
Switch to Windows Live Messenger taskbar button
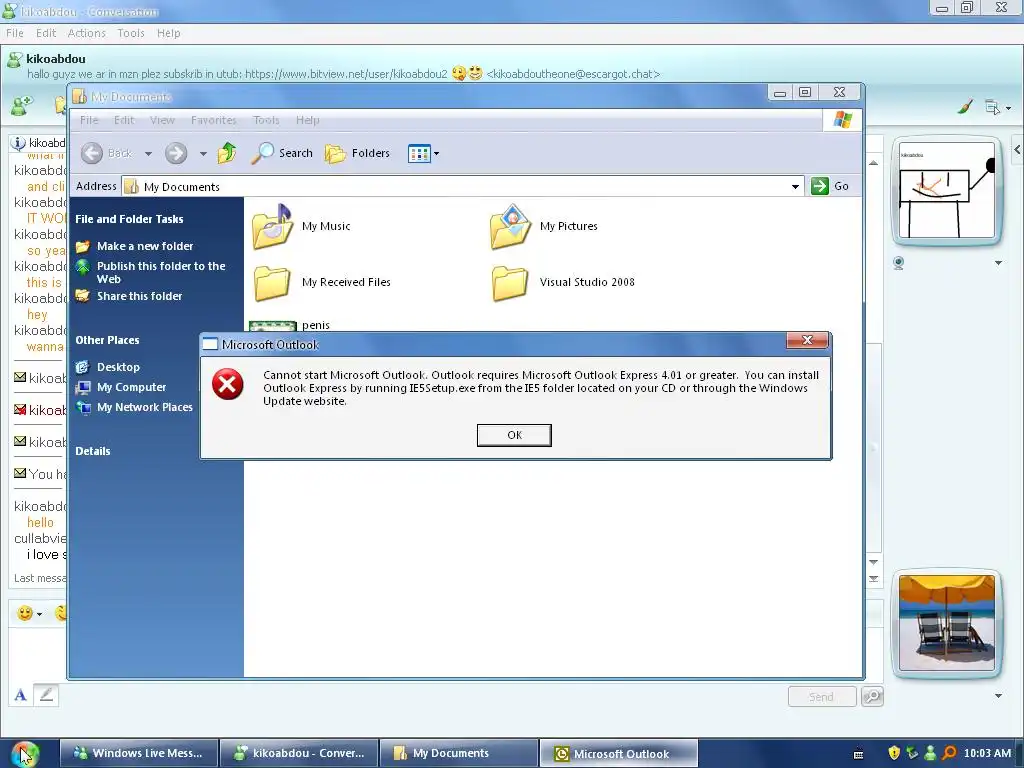pos(139,754)
